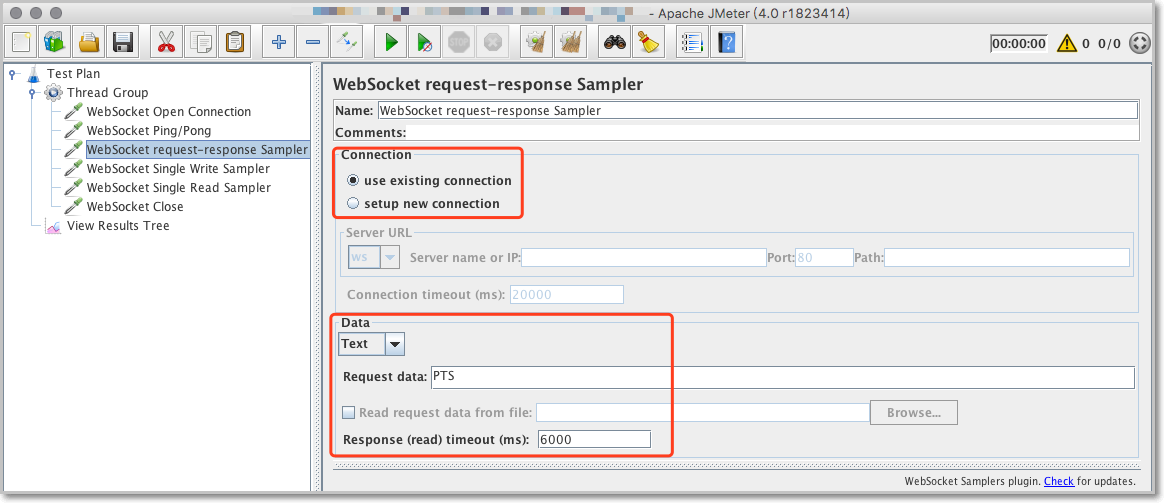The image size is (1164, 503).
Task: Select WebSocket request-response Sampler tree item
Action: [197, 149]
